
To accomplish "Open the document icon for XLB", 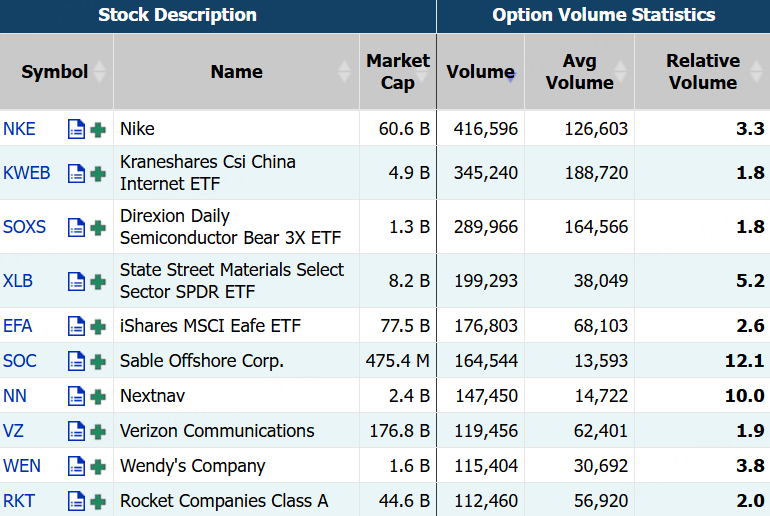I will coord(76,281).
